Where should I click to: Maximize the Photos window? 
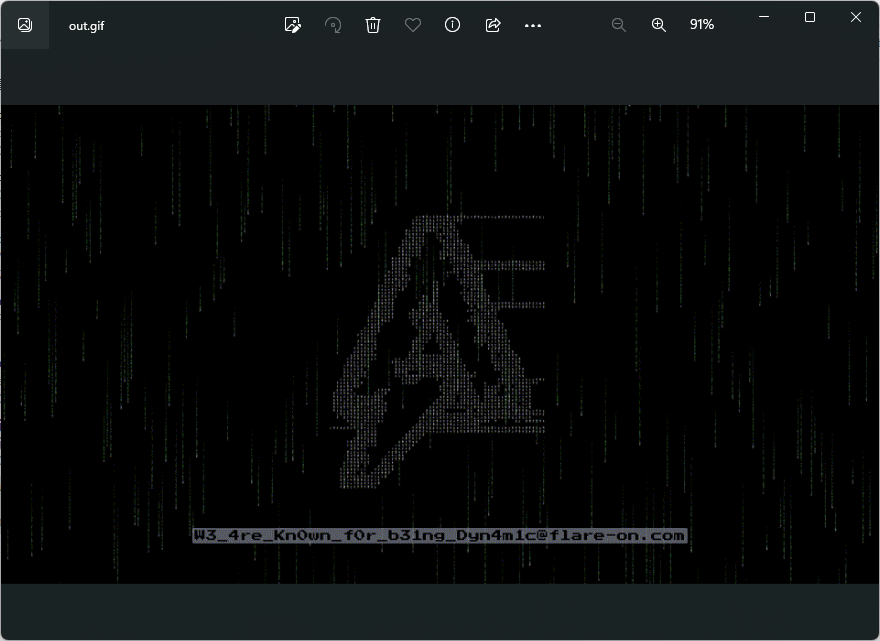[x=810, y=17]
